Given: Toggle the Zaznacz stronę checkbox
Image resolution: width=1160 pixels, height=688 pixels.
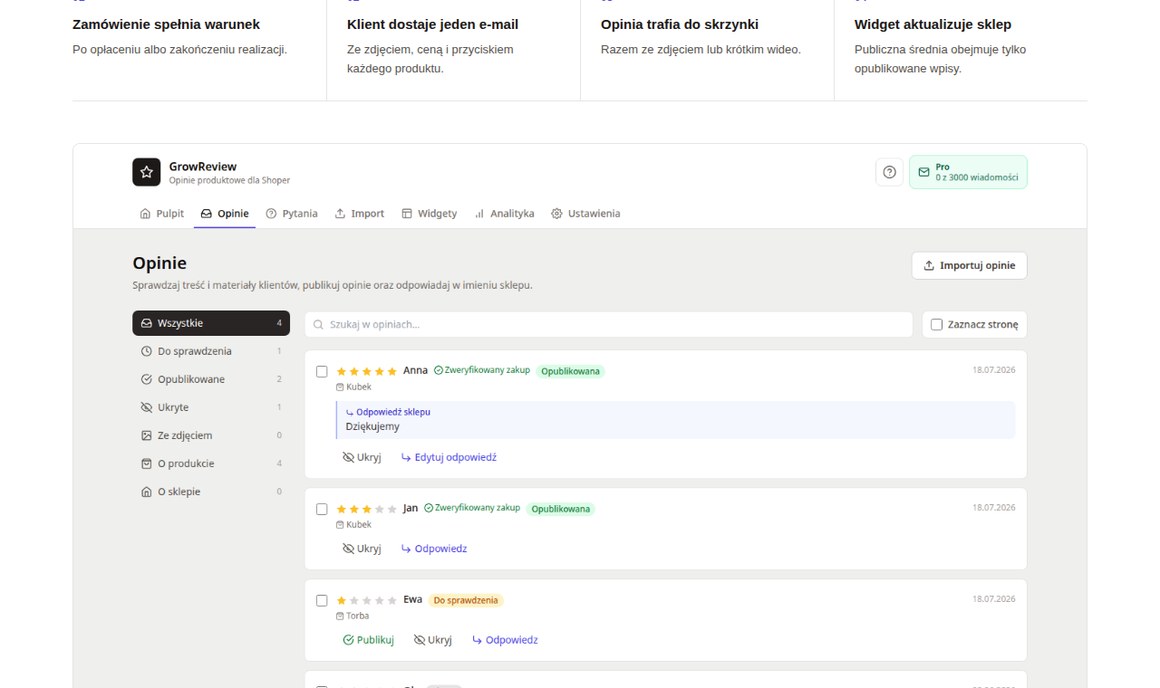Looking at the screenshot, I should pyautogui.click(x=937, y=324).
